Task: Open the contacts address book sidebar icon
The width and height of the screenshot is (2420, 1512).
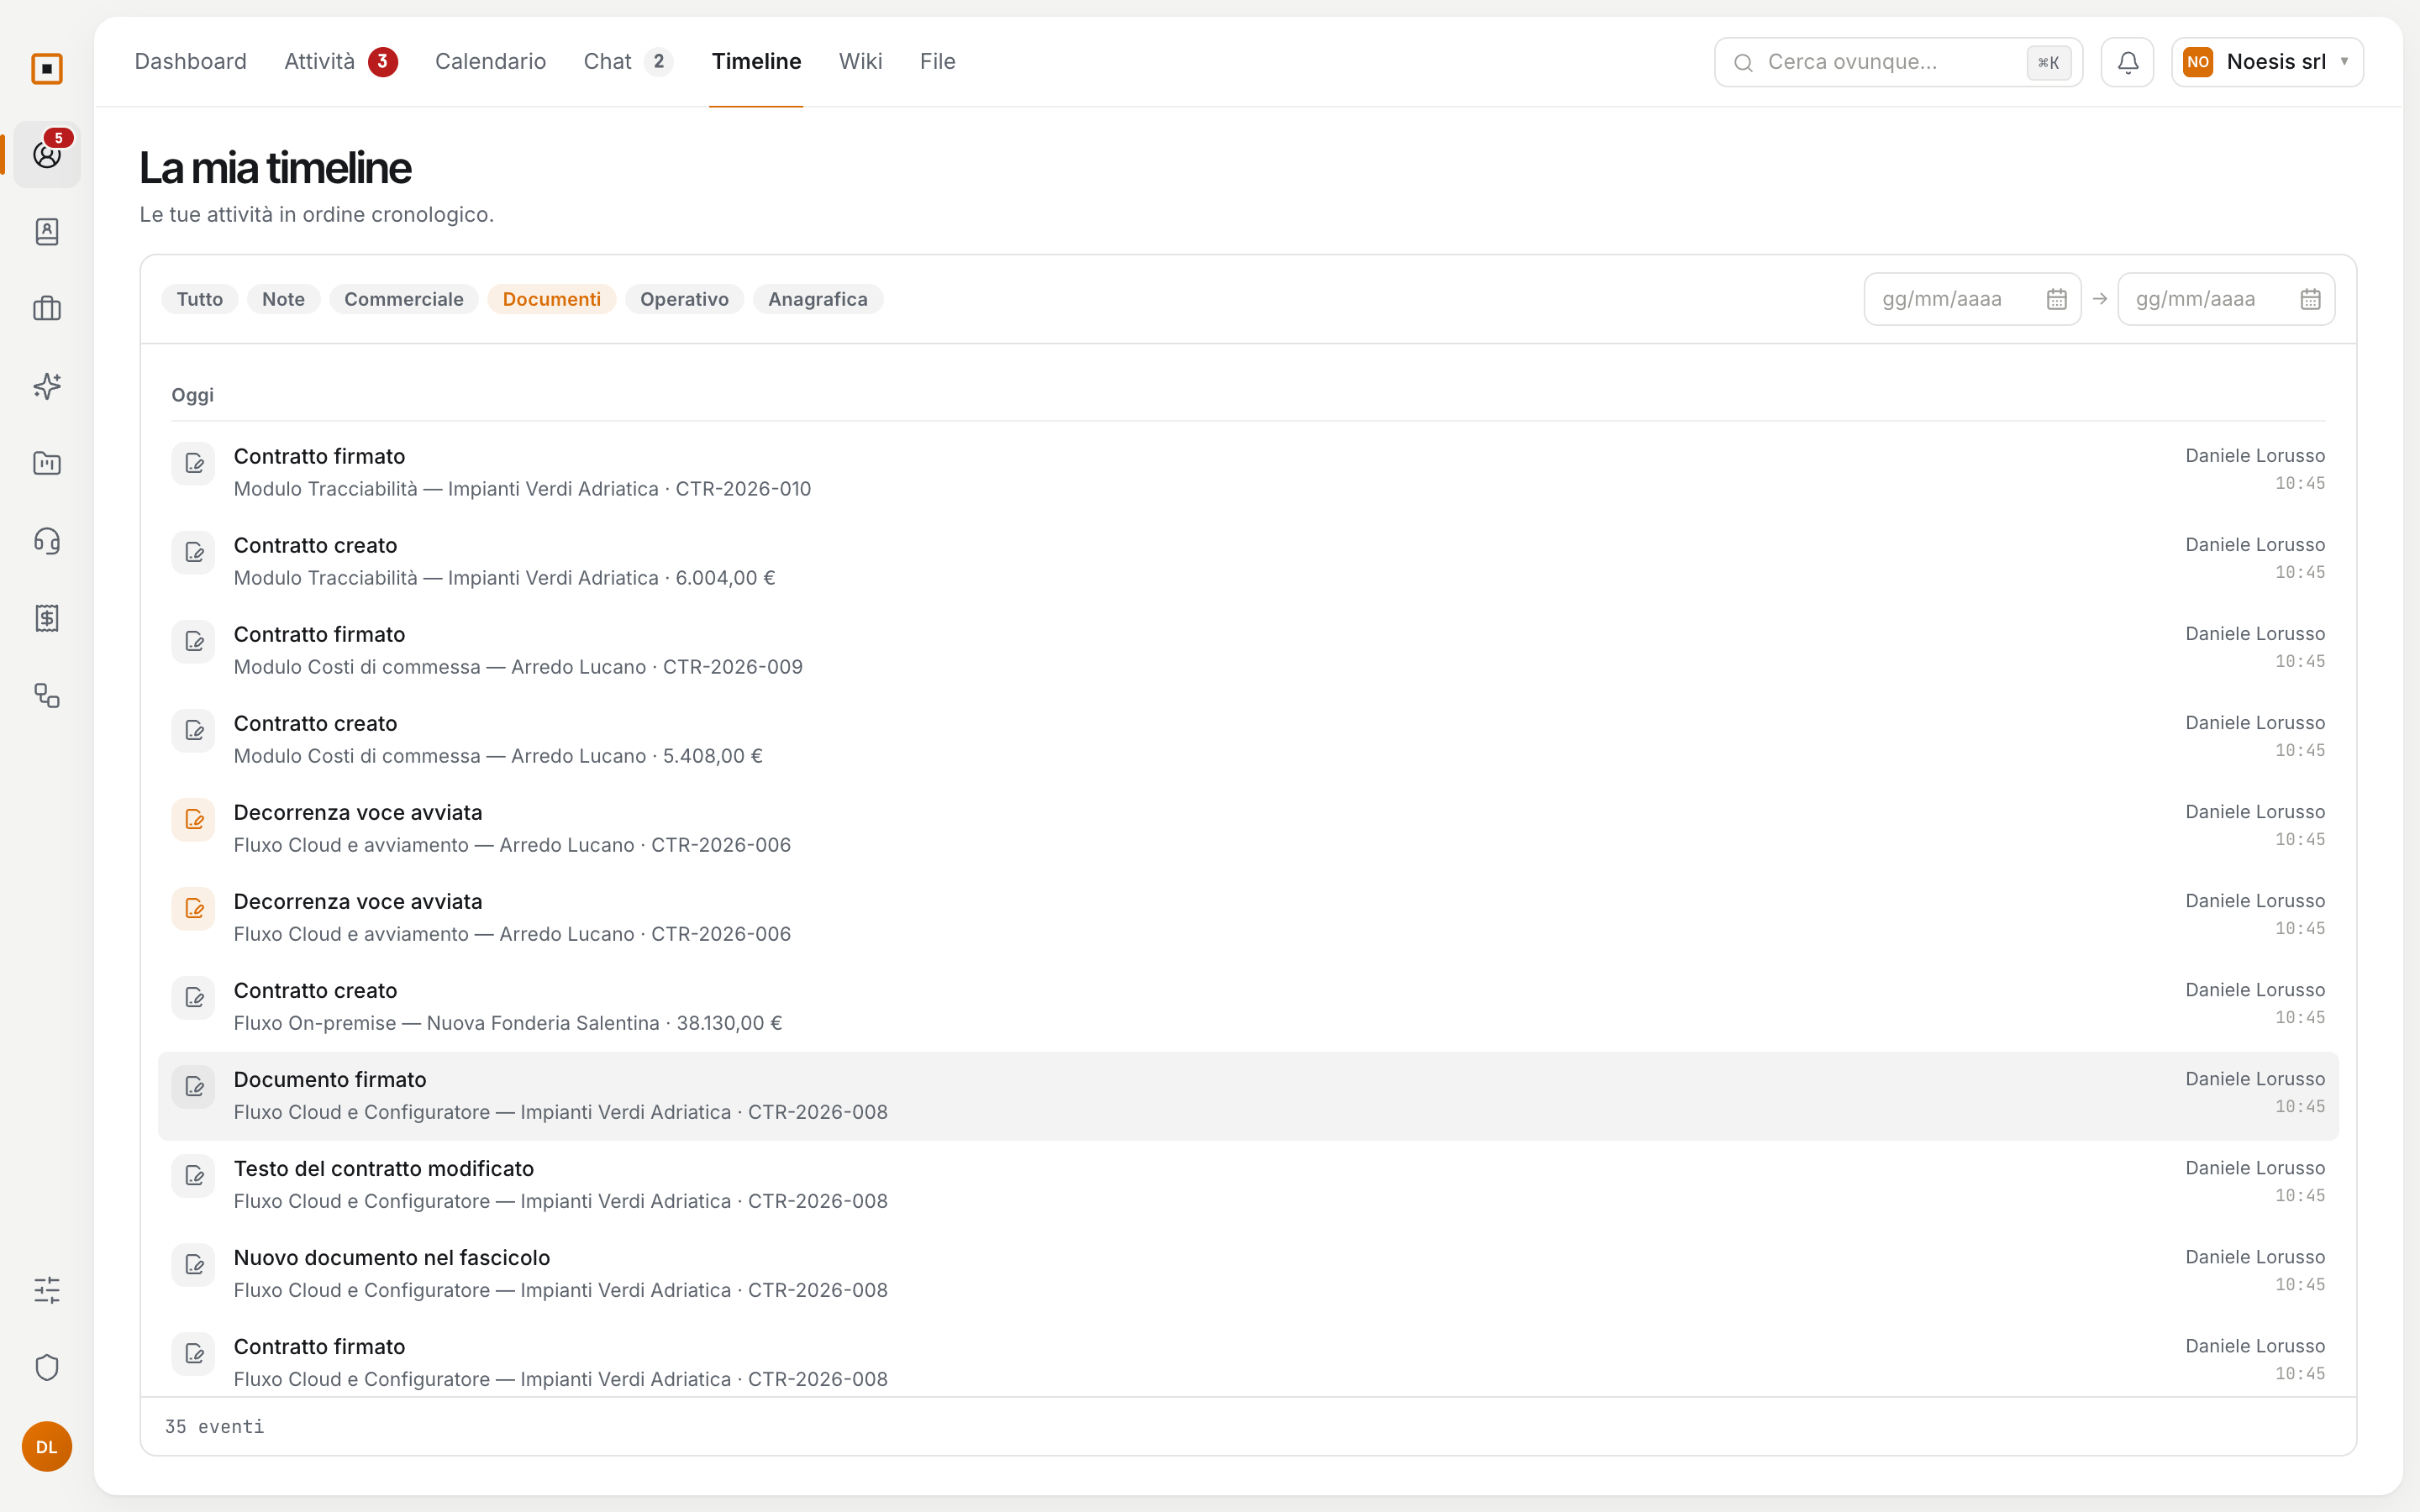Action: [47, 232]
